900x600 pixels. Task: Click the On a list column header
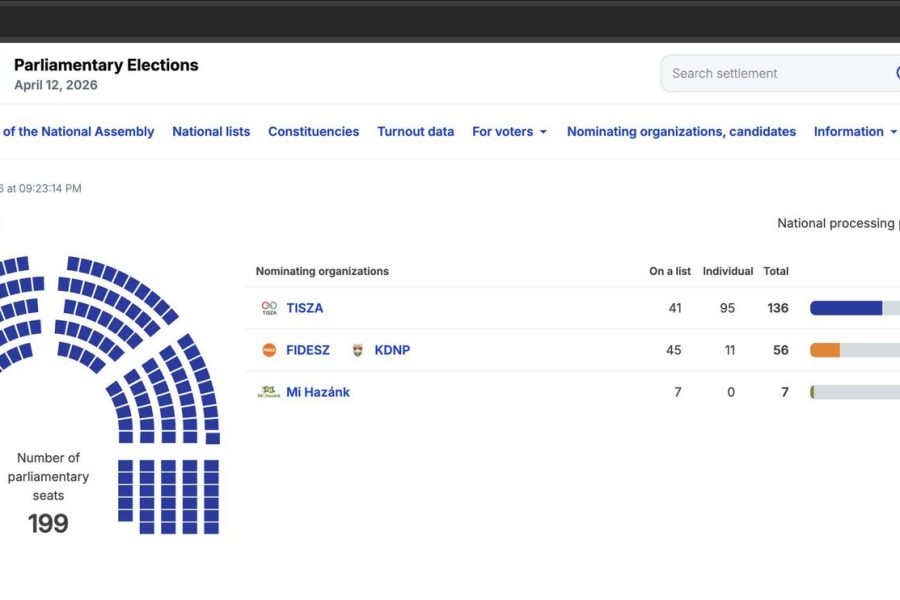click(670, 271)
